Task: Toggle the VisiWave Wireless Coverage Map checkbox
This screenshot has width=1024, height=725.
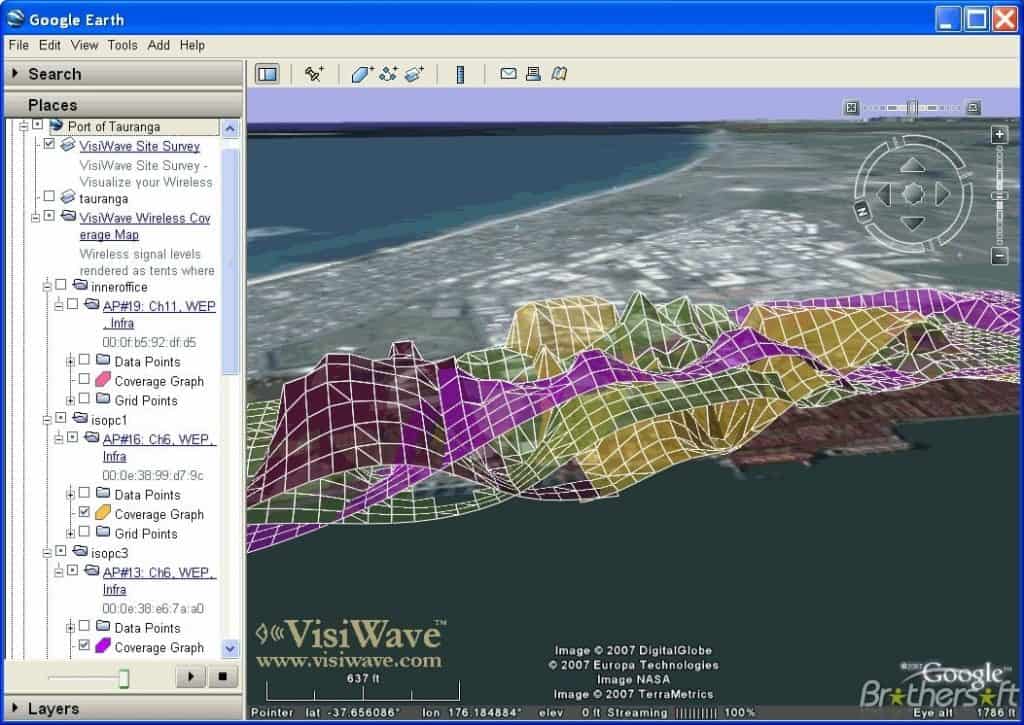Action: 49,215
